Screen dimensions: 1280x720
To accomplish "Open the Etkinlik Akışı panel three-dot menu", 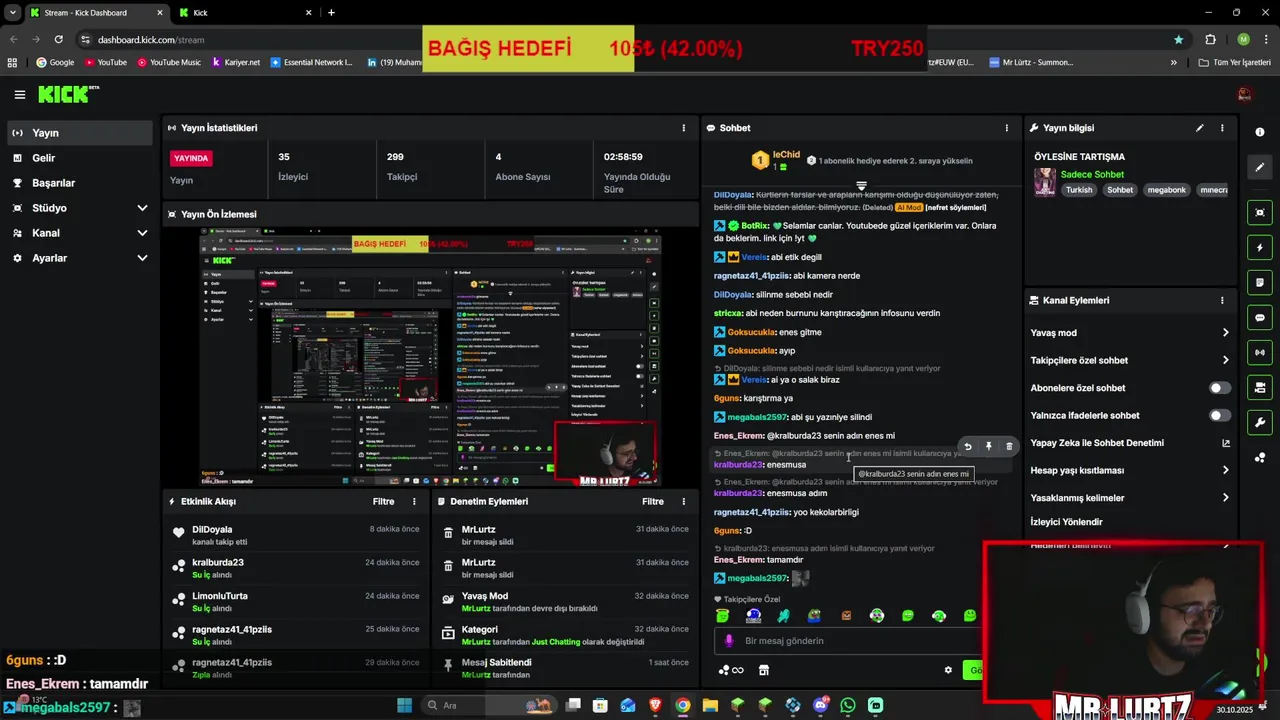I will point(414,502).
